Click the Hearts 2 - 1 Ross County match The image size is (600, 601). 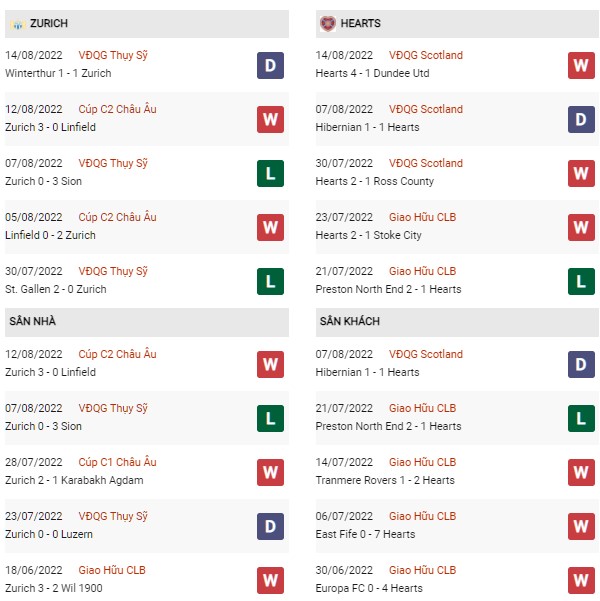[x=375, y=181]
